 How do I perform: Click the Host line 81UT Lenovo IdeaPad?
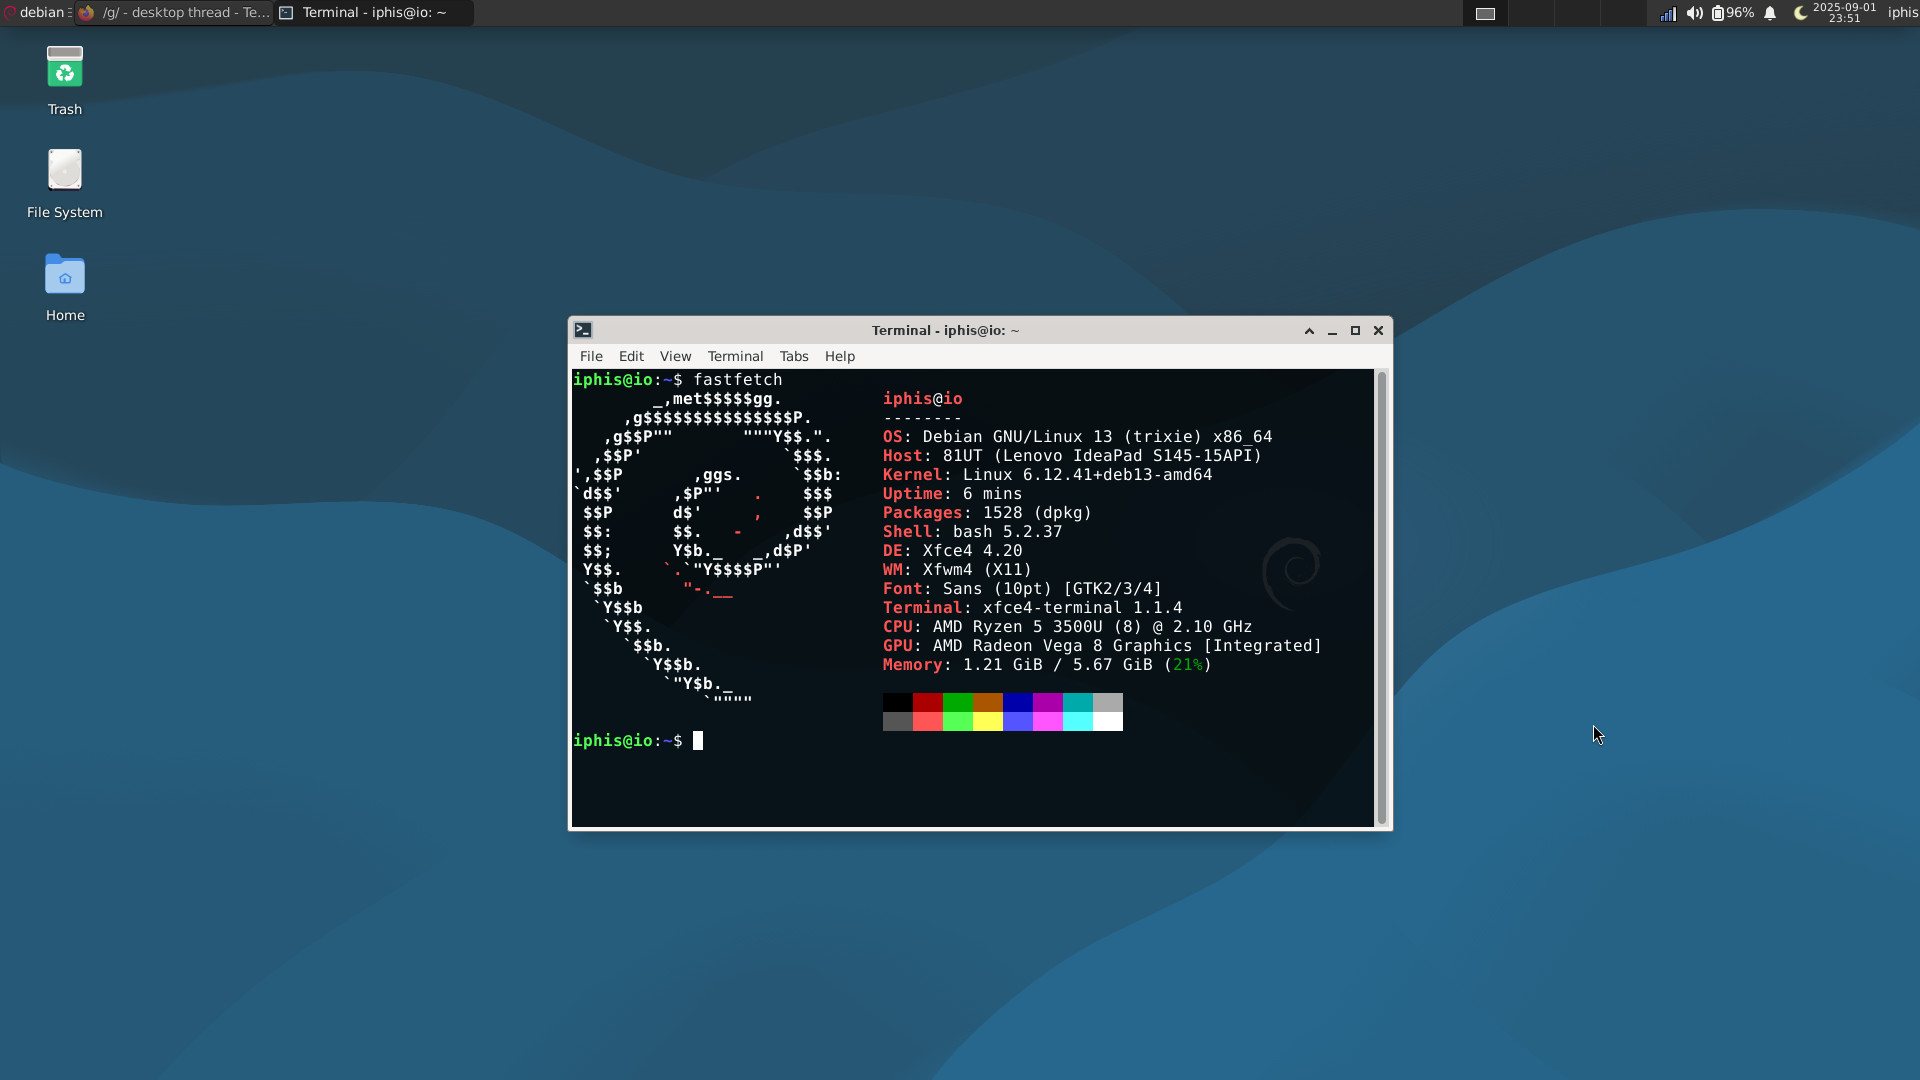(x=1072, y=456)
